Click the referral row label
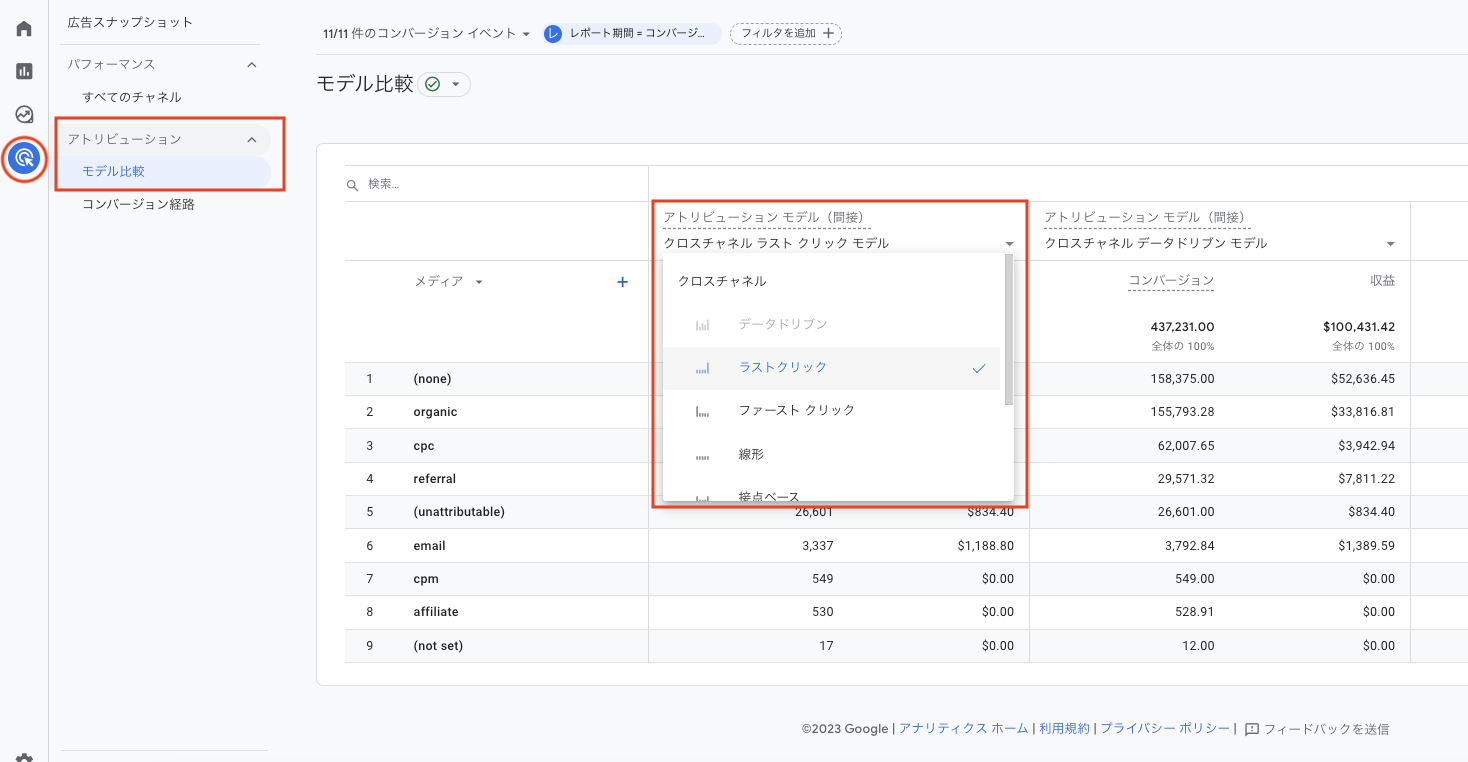 (434, 479)
